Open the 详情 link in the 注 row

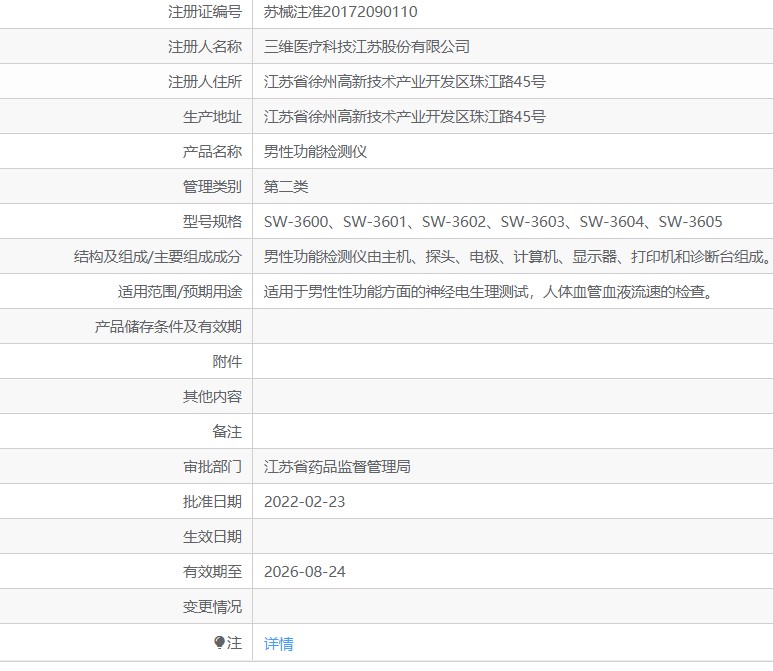point(279,643)
